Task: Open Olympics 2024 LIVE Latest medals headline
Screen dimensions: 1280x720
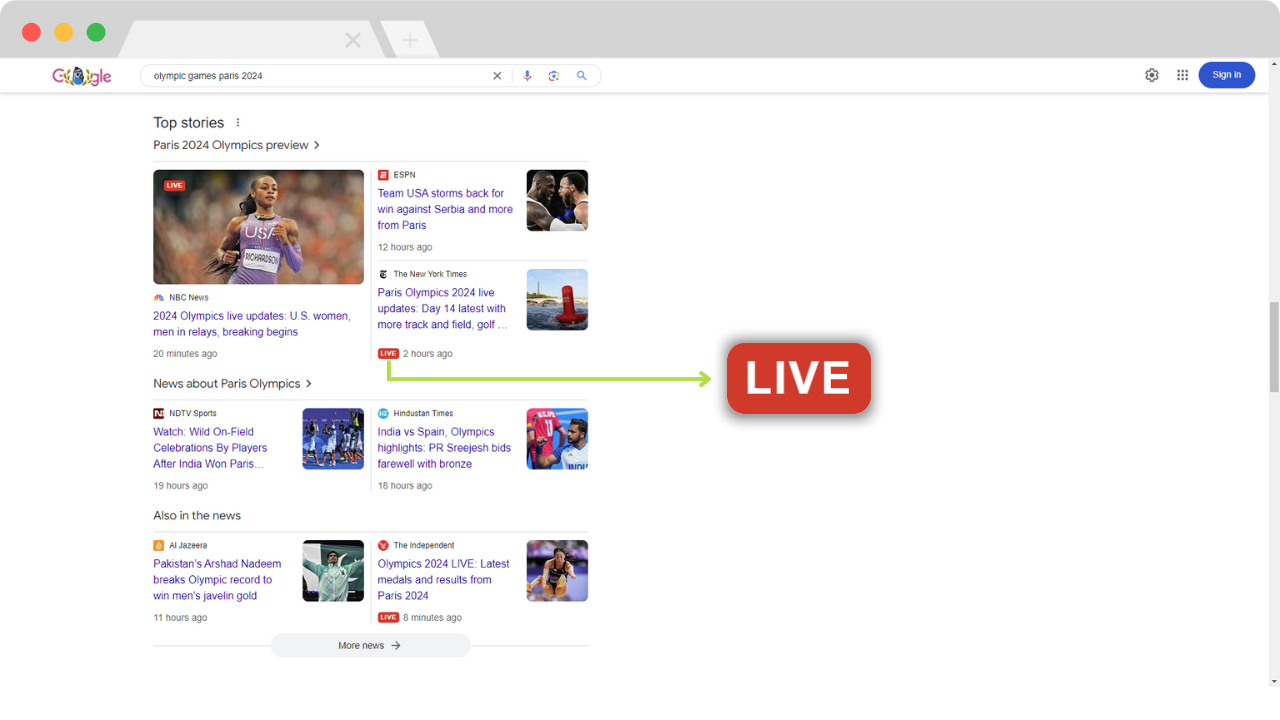Action: 443,580
